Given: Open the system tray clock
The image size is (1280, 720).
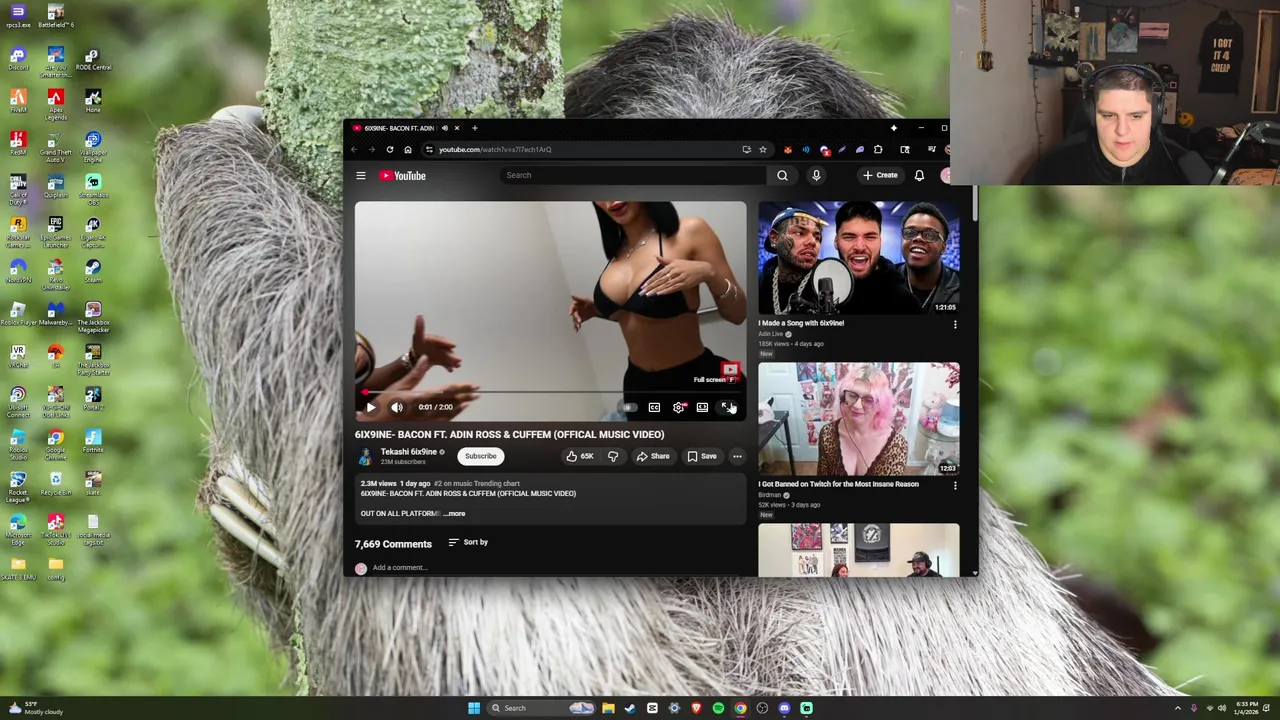Looking at the screenshot, I should click(x=1247, y=708).
